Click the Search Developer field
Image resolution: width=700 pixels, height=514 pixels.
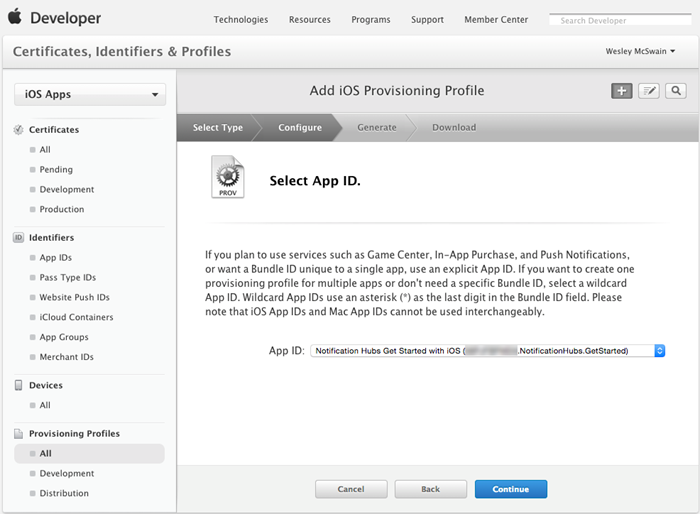pos(620,20)
